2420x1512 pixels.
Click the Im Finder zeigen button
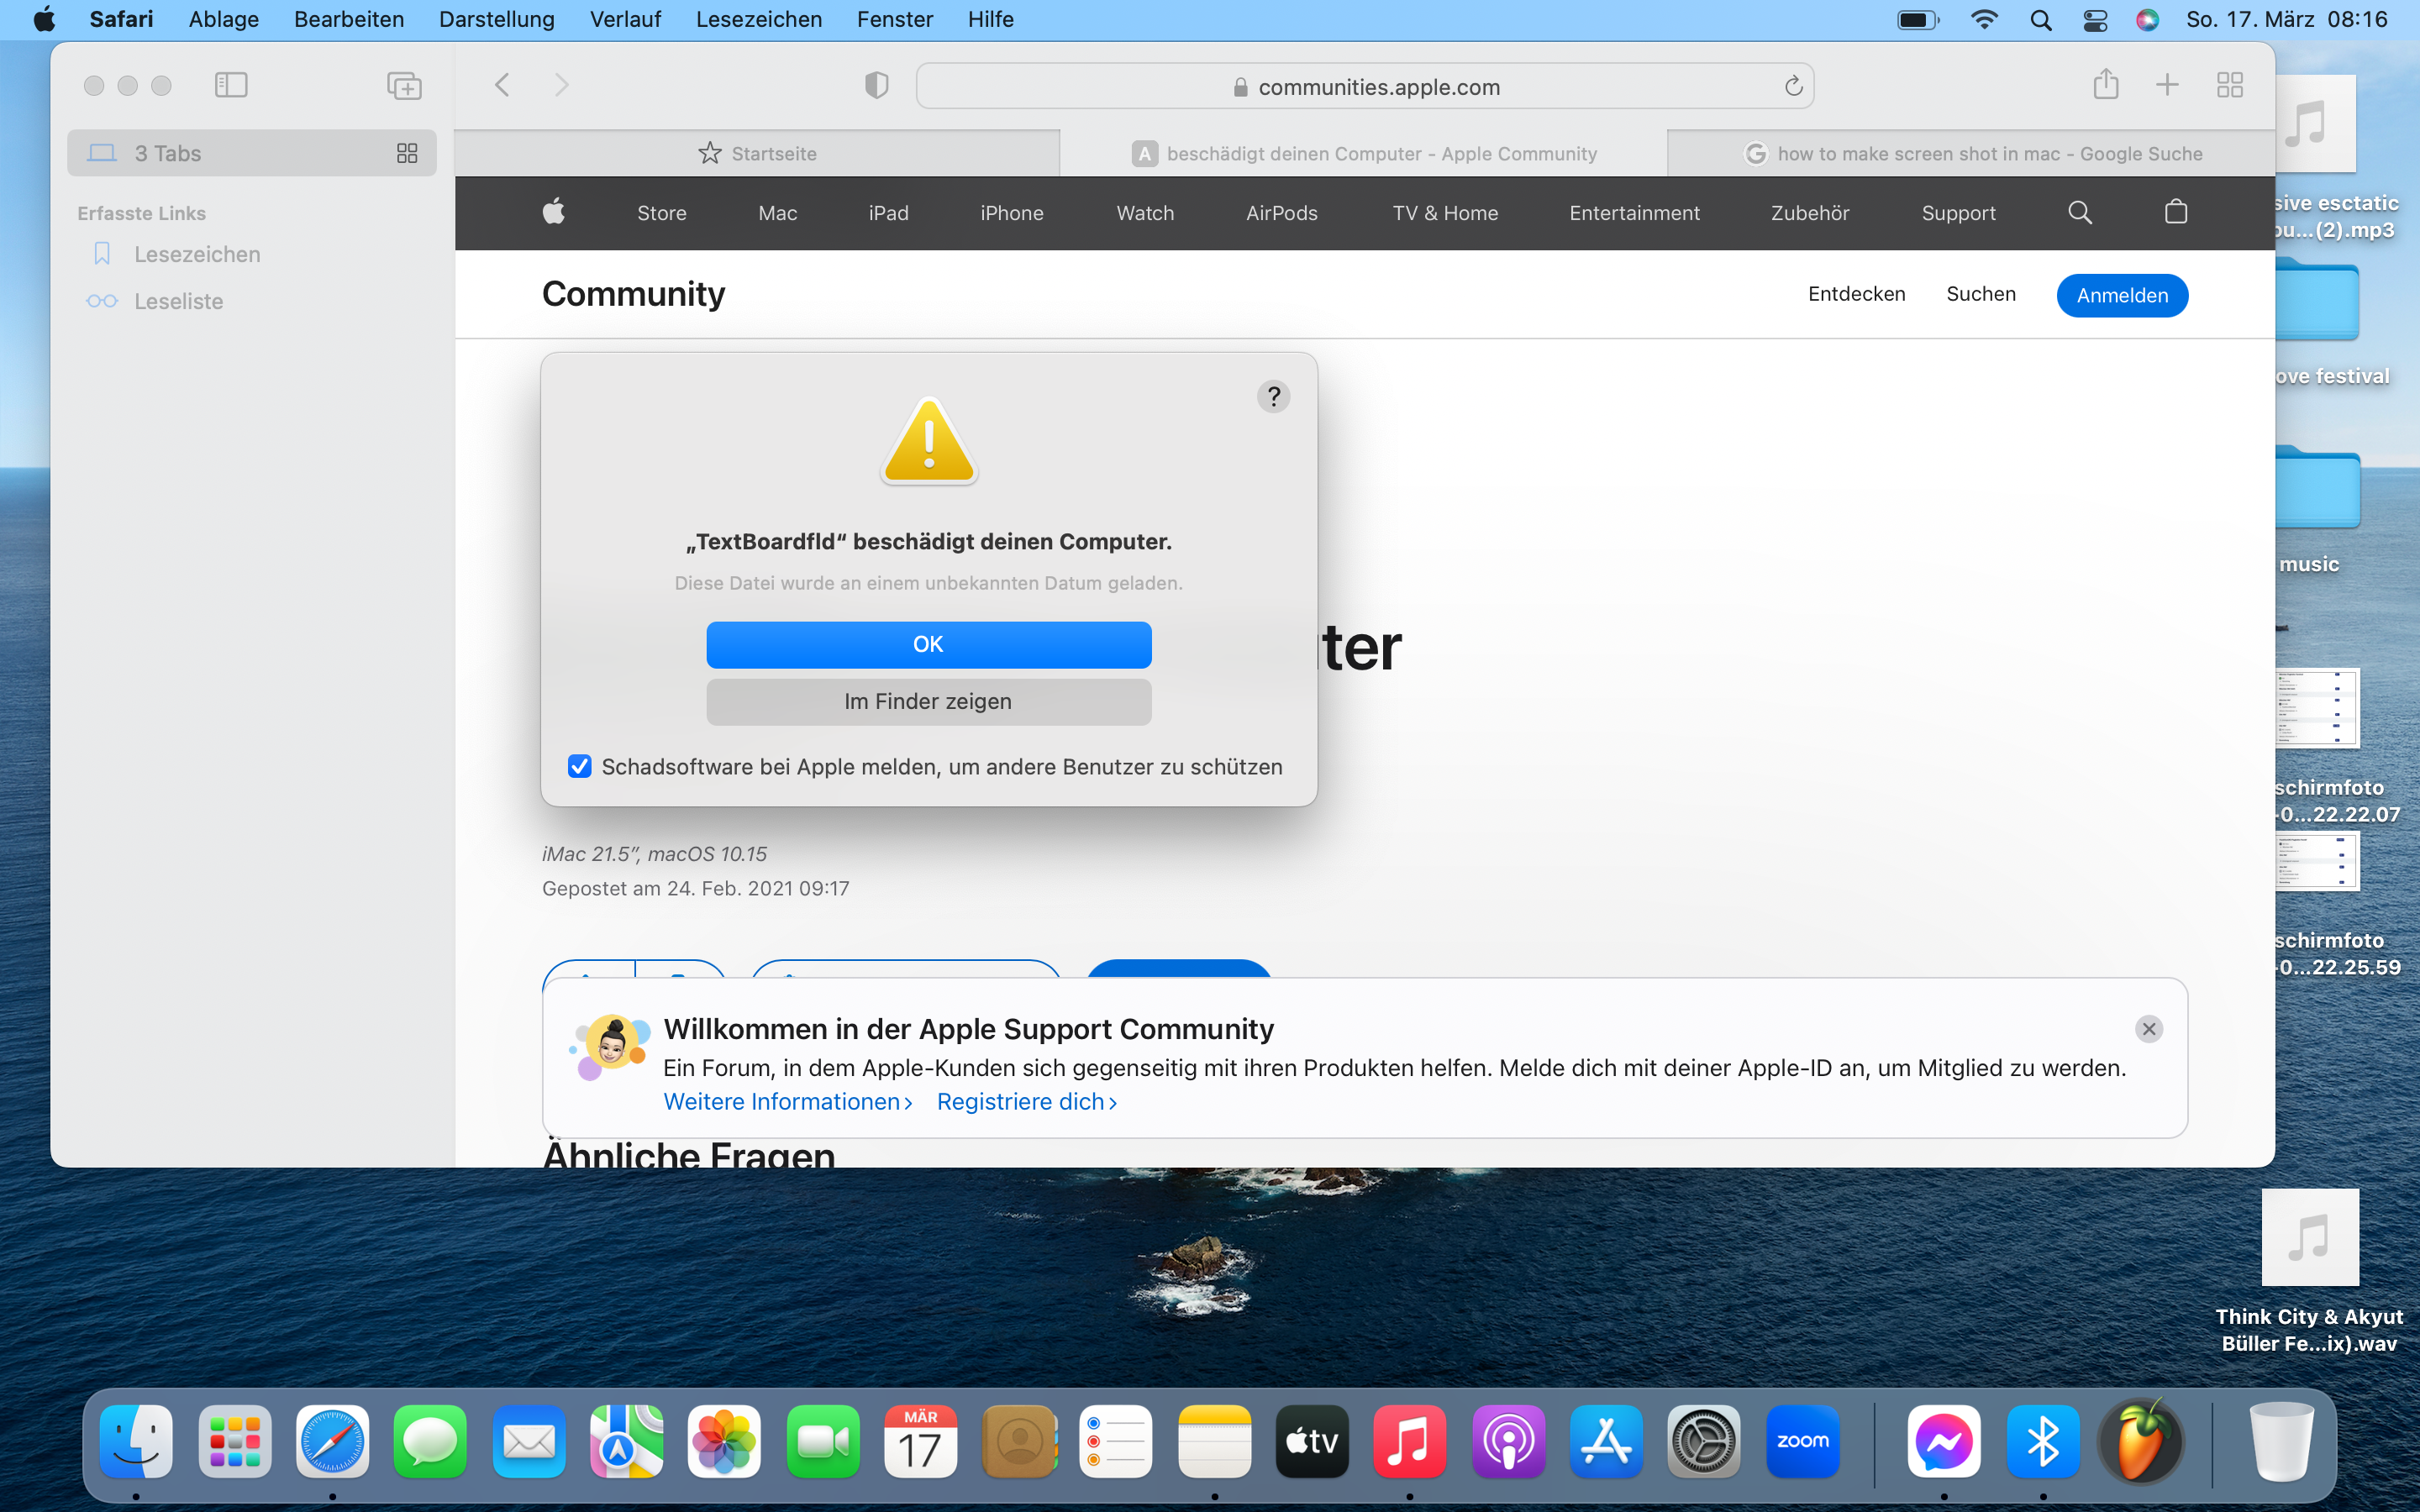(928, 702)
